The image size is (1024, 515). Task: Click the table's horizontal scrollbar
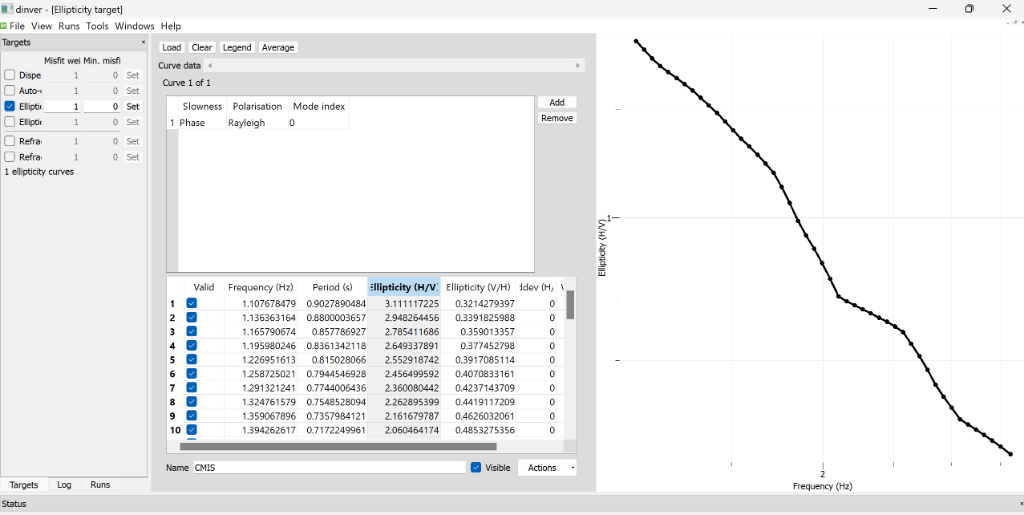point(338,447)
